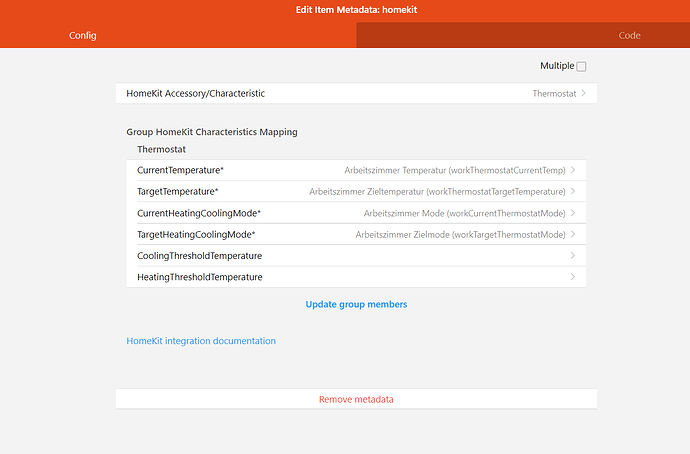Click the chevron next to Thermostat value
Screen dimensions: 690x454
[x=584, y=93]
